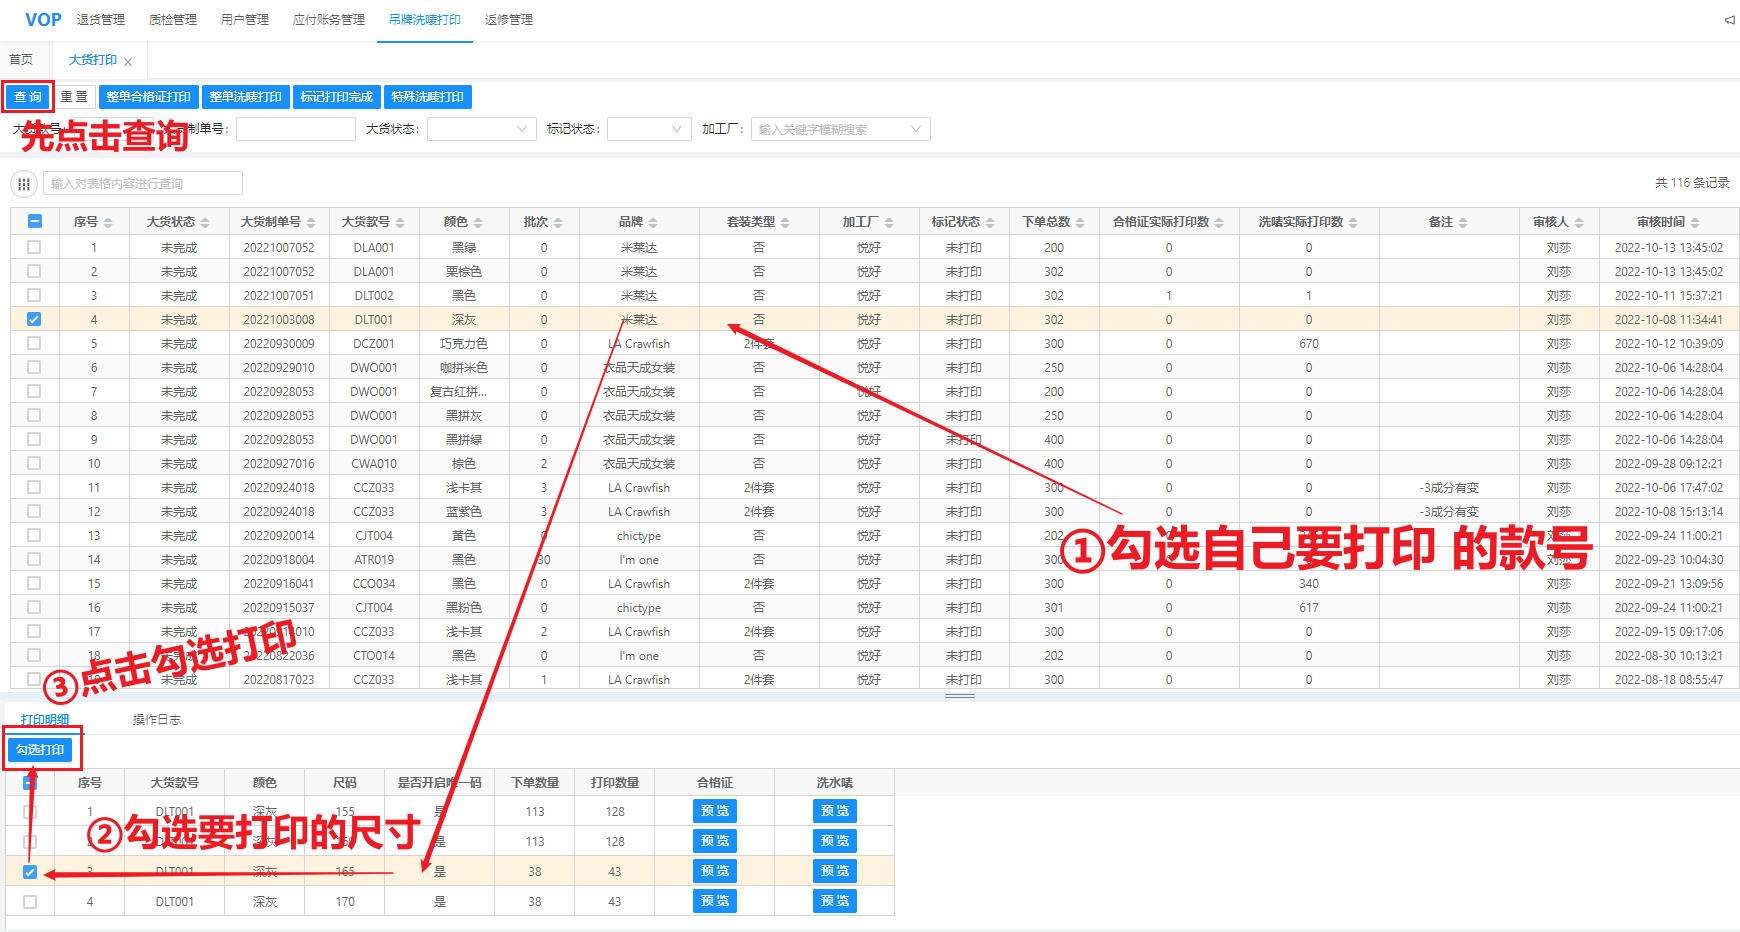Click the sort icon on 序号 column
The width and height of the screenshot is (1740, 932).
pyautogui.click(x=108, y=222)
